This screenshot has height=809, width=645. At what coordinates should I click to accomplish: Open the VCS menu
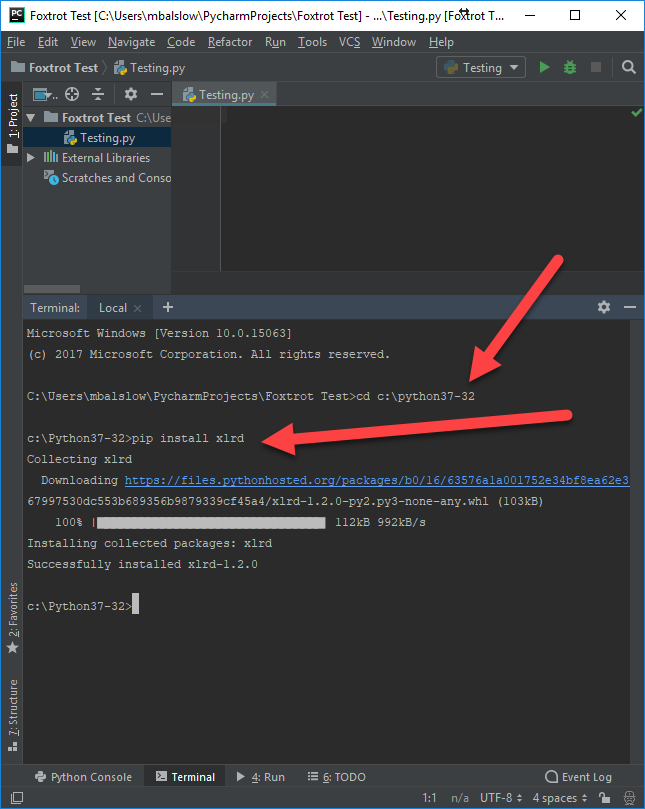pos(349,42)
